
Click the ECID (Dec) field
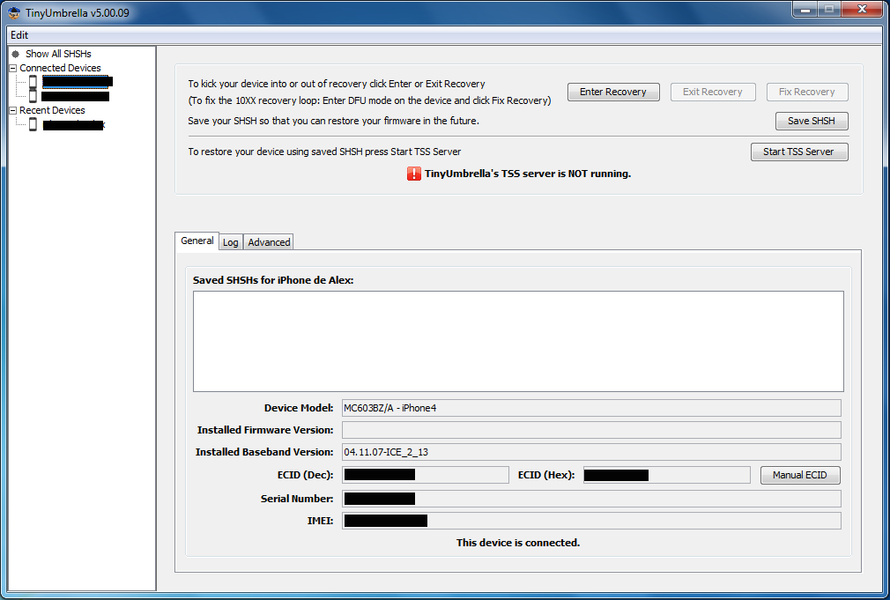tap(425, 475)
